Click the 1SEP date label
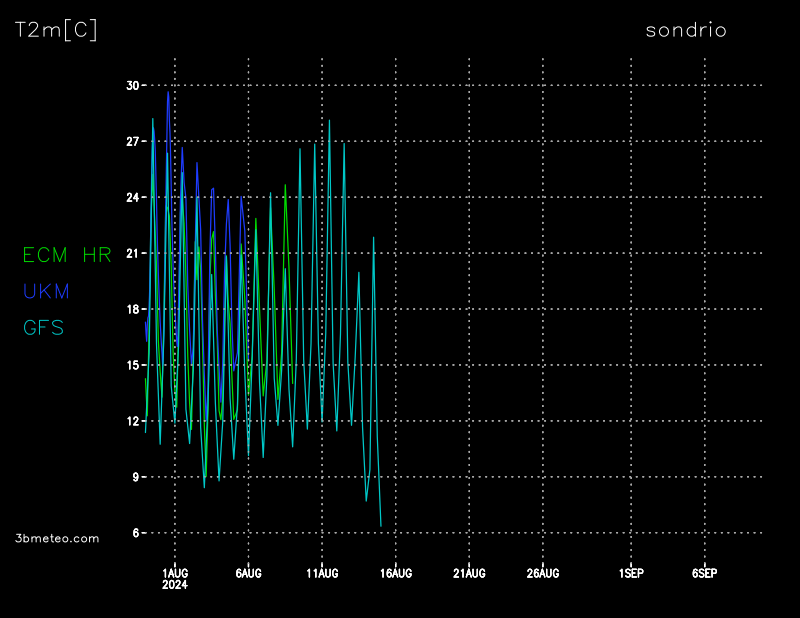This screenshot has height=618, width=800. click(x=631, y=573)
